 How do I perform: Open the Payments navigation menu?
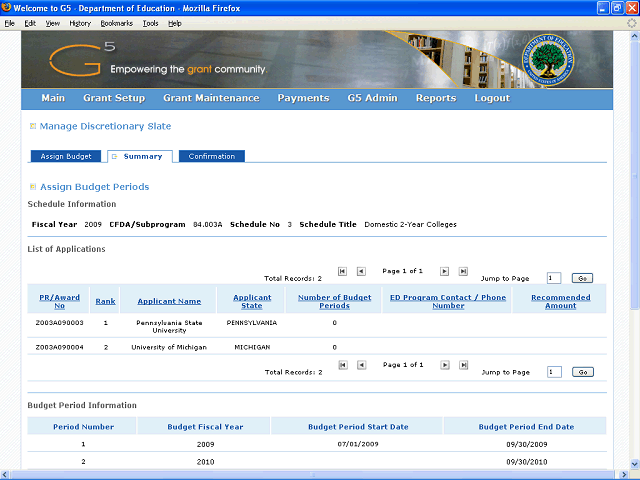click(x=303, y=98)
